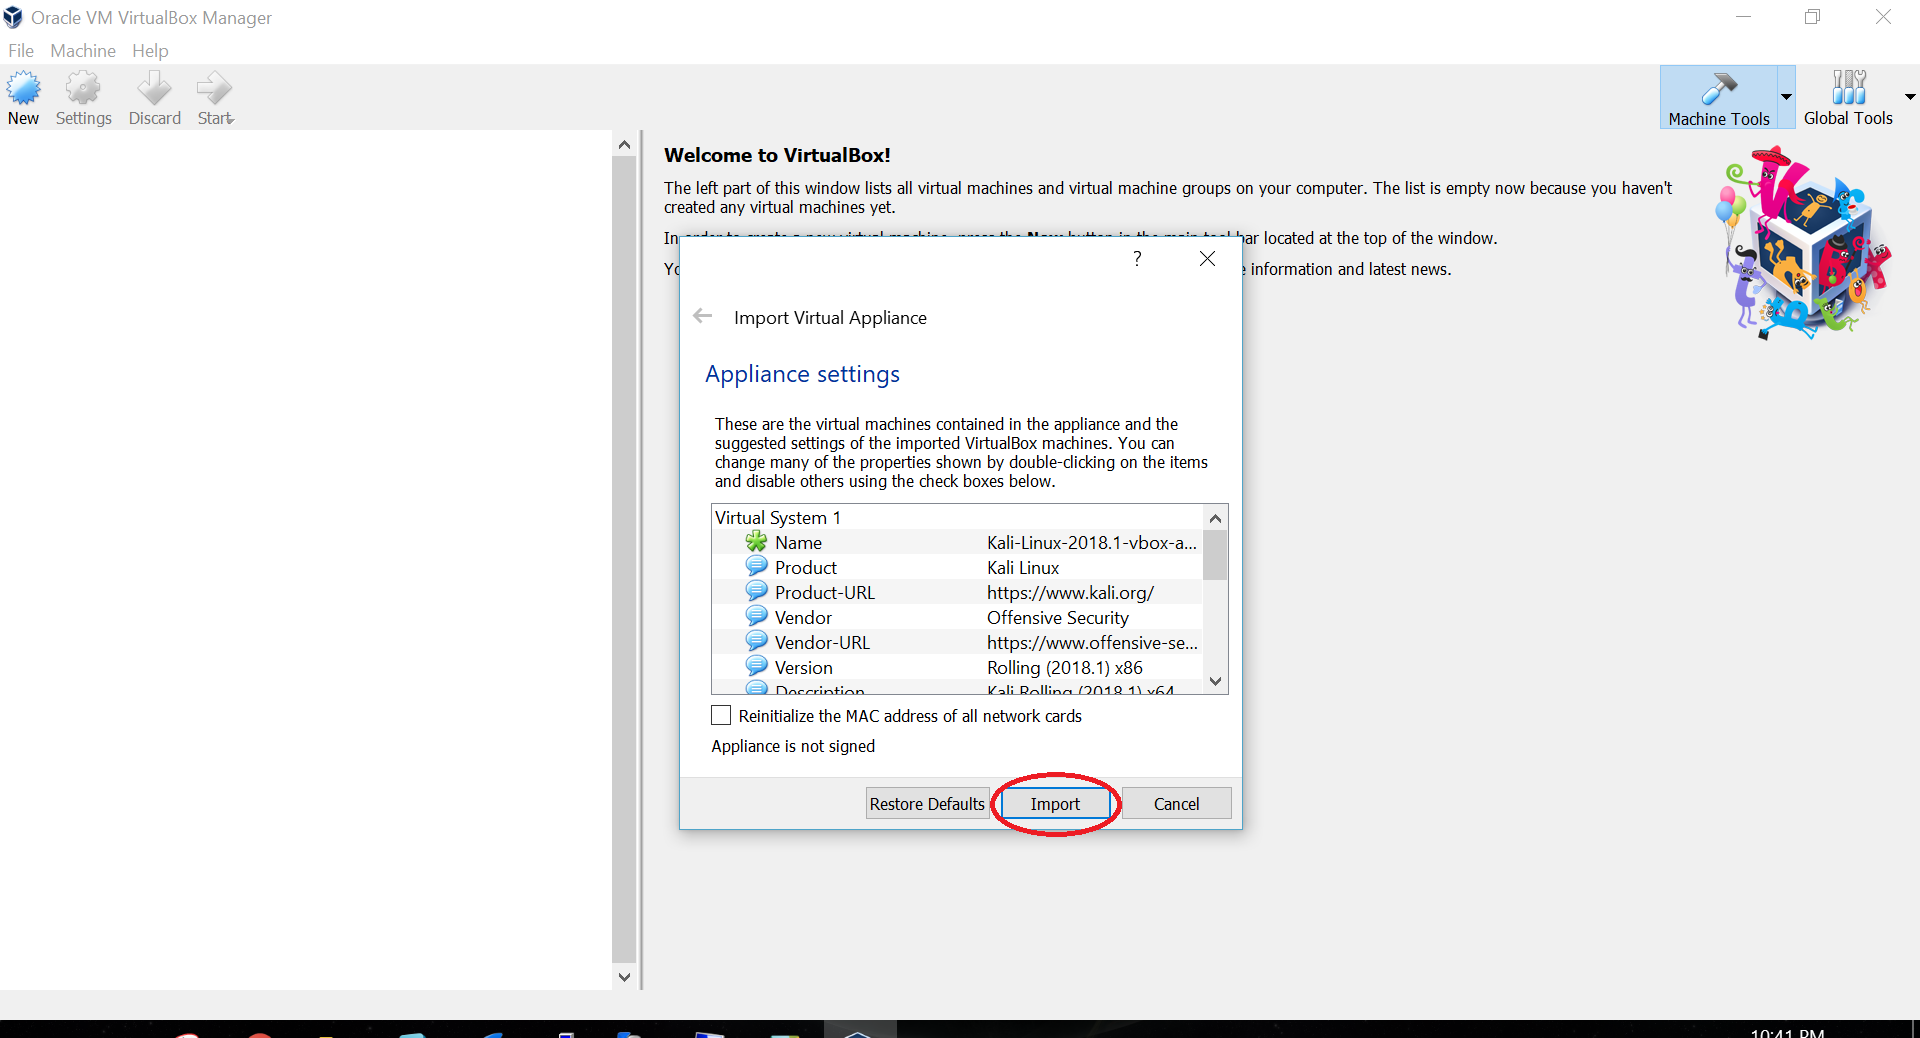Close the Import Virtual Appliance dialog

click(1207, 259)
